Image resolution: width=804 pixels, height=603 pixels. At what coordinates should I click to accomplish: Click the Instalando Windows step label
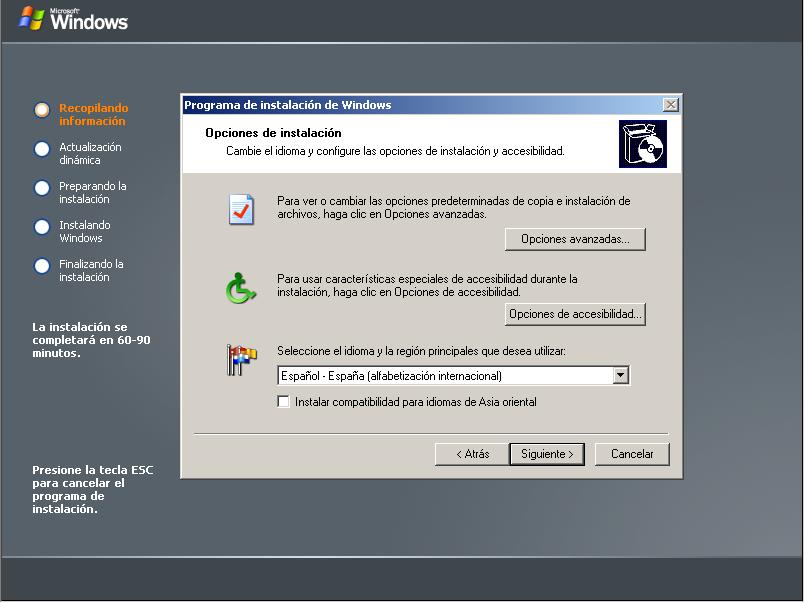click(x=85, y=231)
